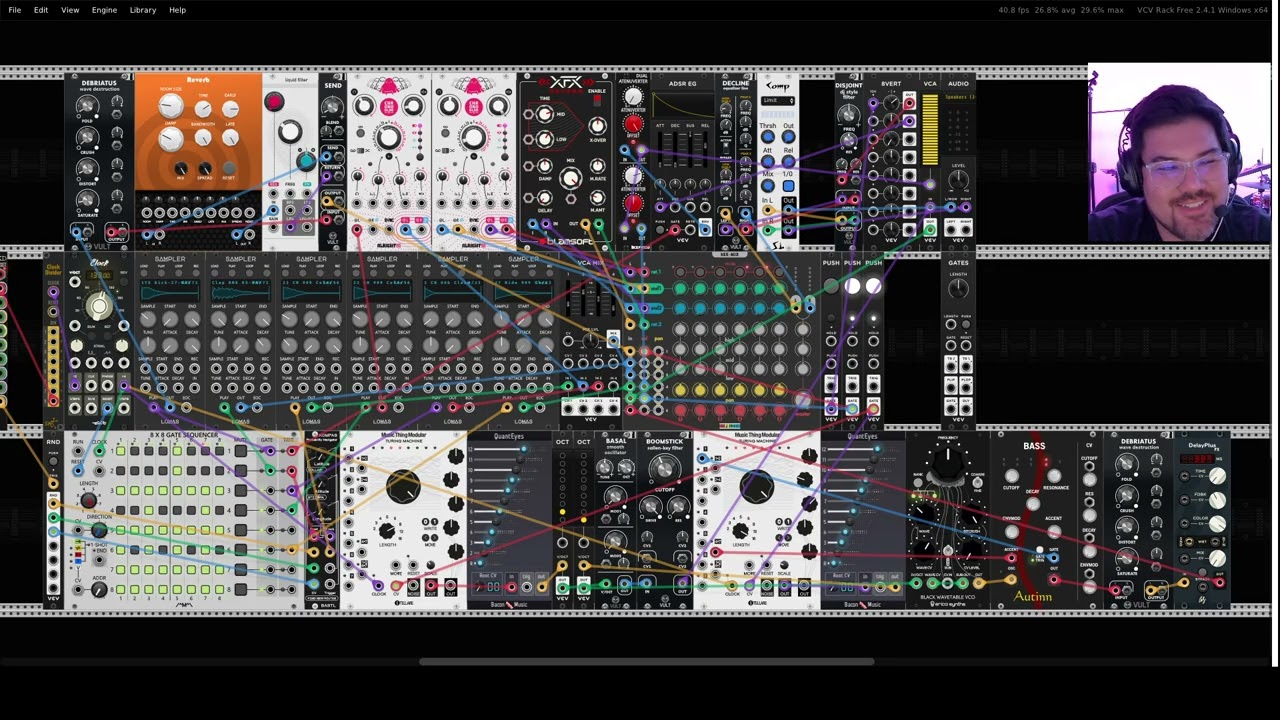The height and width of the screenshot is (720, 1280).
Task: Turn the left Turing Machine large knob
Action: (x=403, y=485)
